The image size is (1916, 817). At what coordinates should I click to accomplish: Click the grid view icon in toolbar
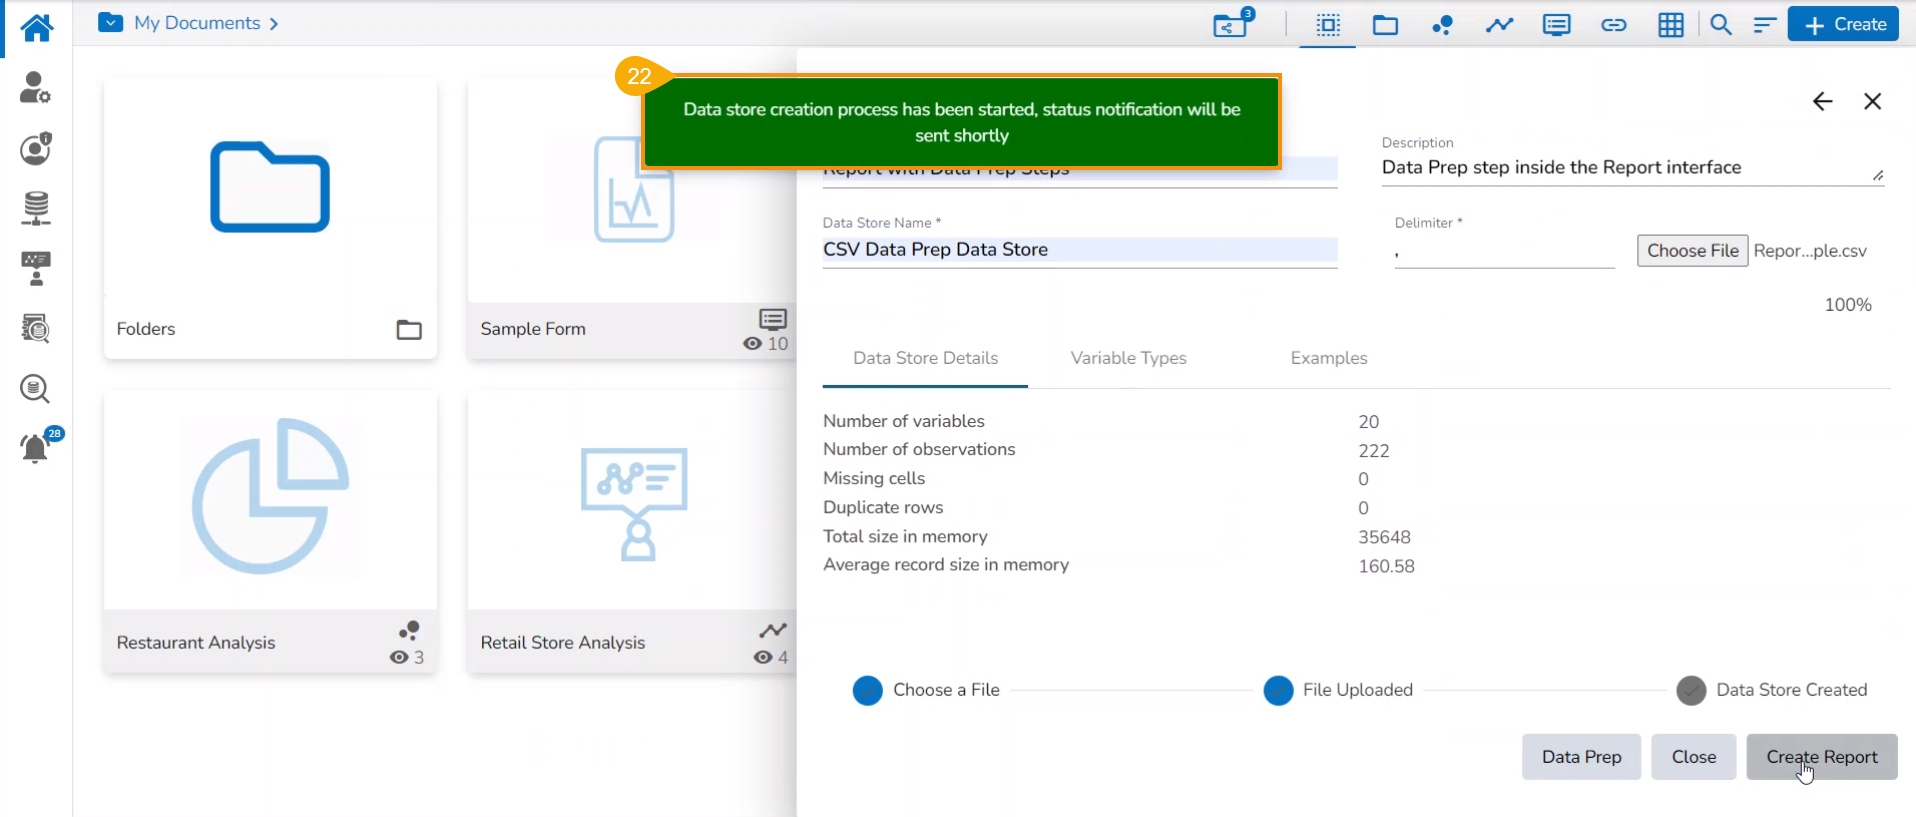(1670, 25)
